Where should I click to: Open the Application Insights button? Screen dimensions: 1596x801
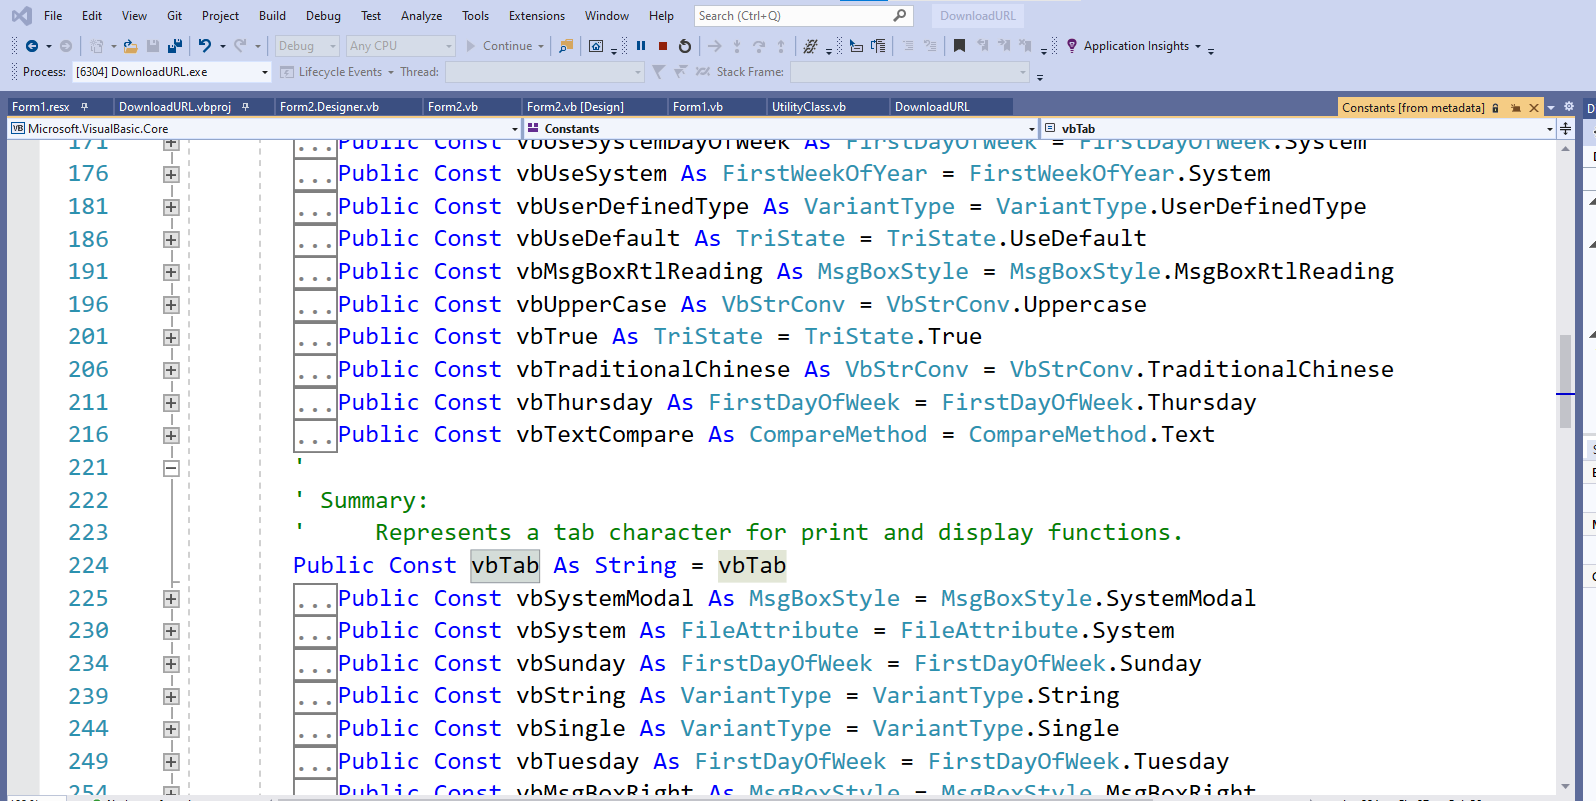(1135, 46)
